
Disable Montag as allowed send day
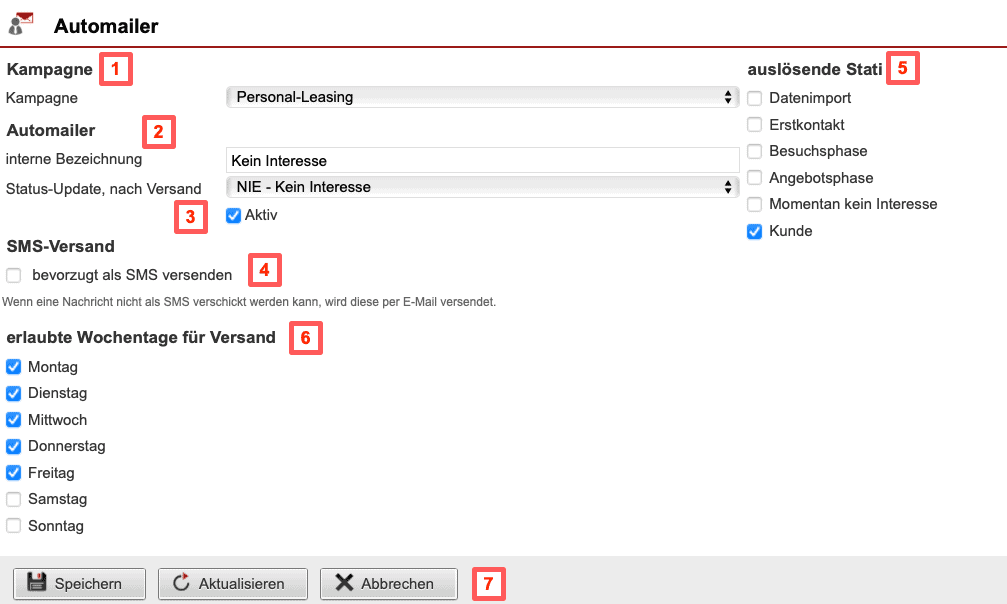(14, 367)
